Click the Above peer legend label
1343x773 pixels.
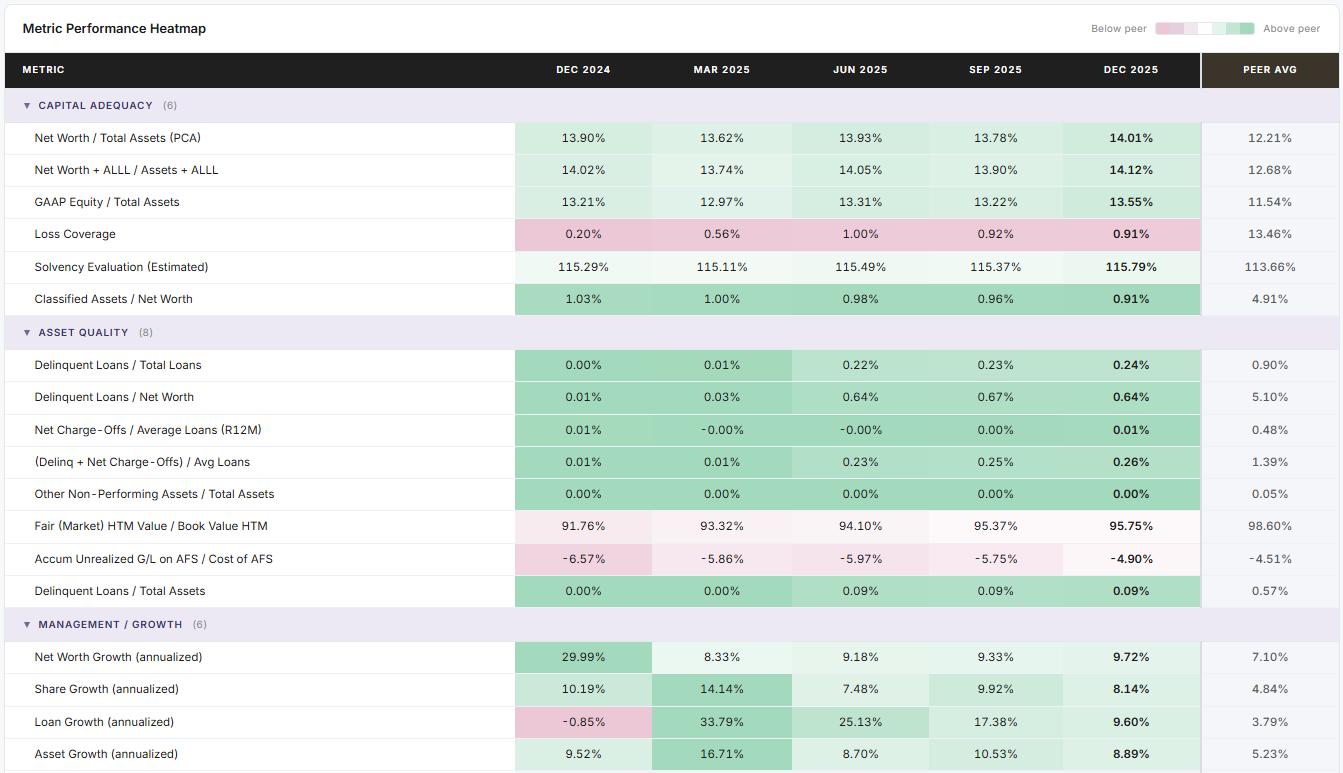(1291, 29)
